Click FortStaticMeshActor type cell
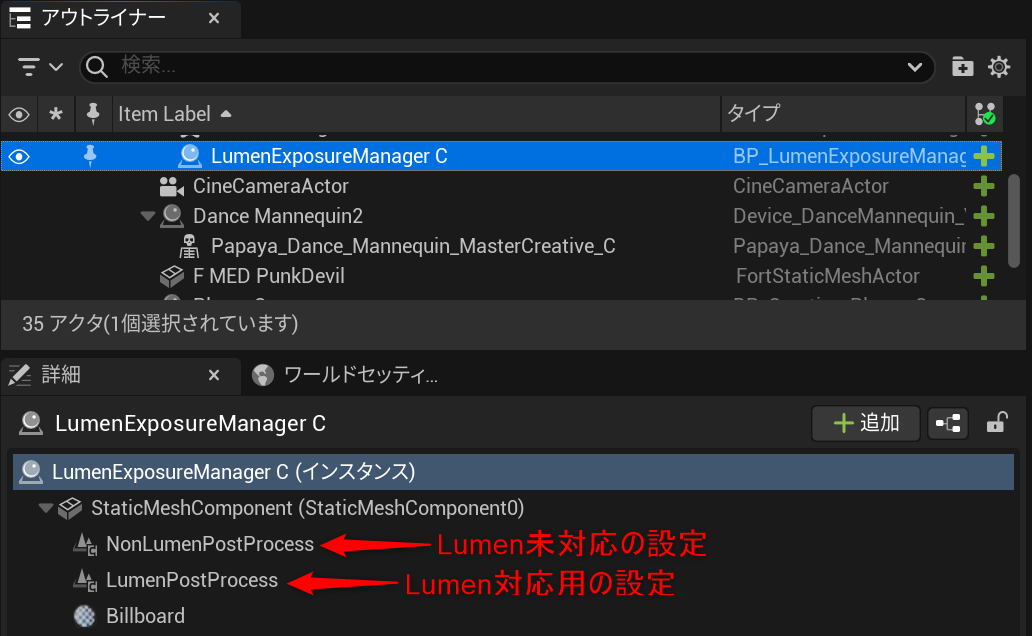Viewport: 1032px width, 636px height. click(x=827, y=276)
